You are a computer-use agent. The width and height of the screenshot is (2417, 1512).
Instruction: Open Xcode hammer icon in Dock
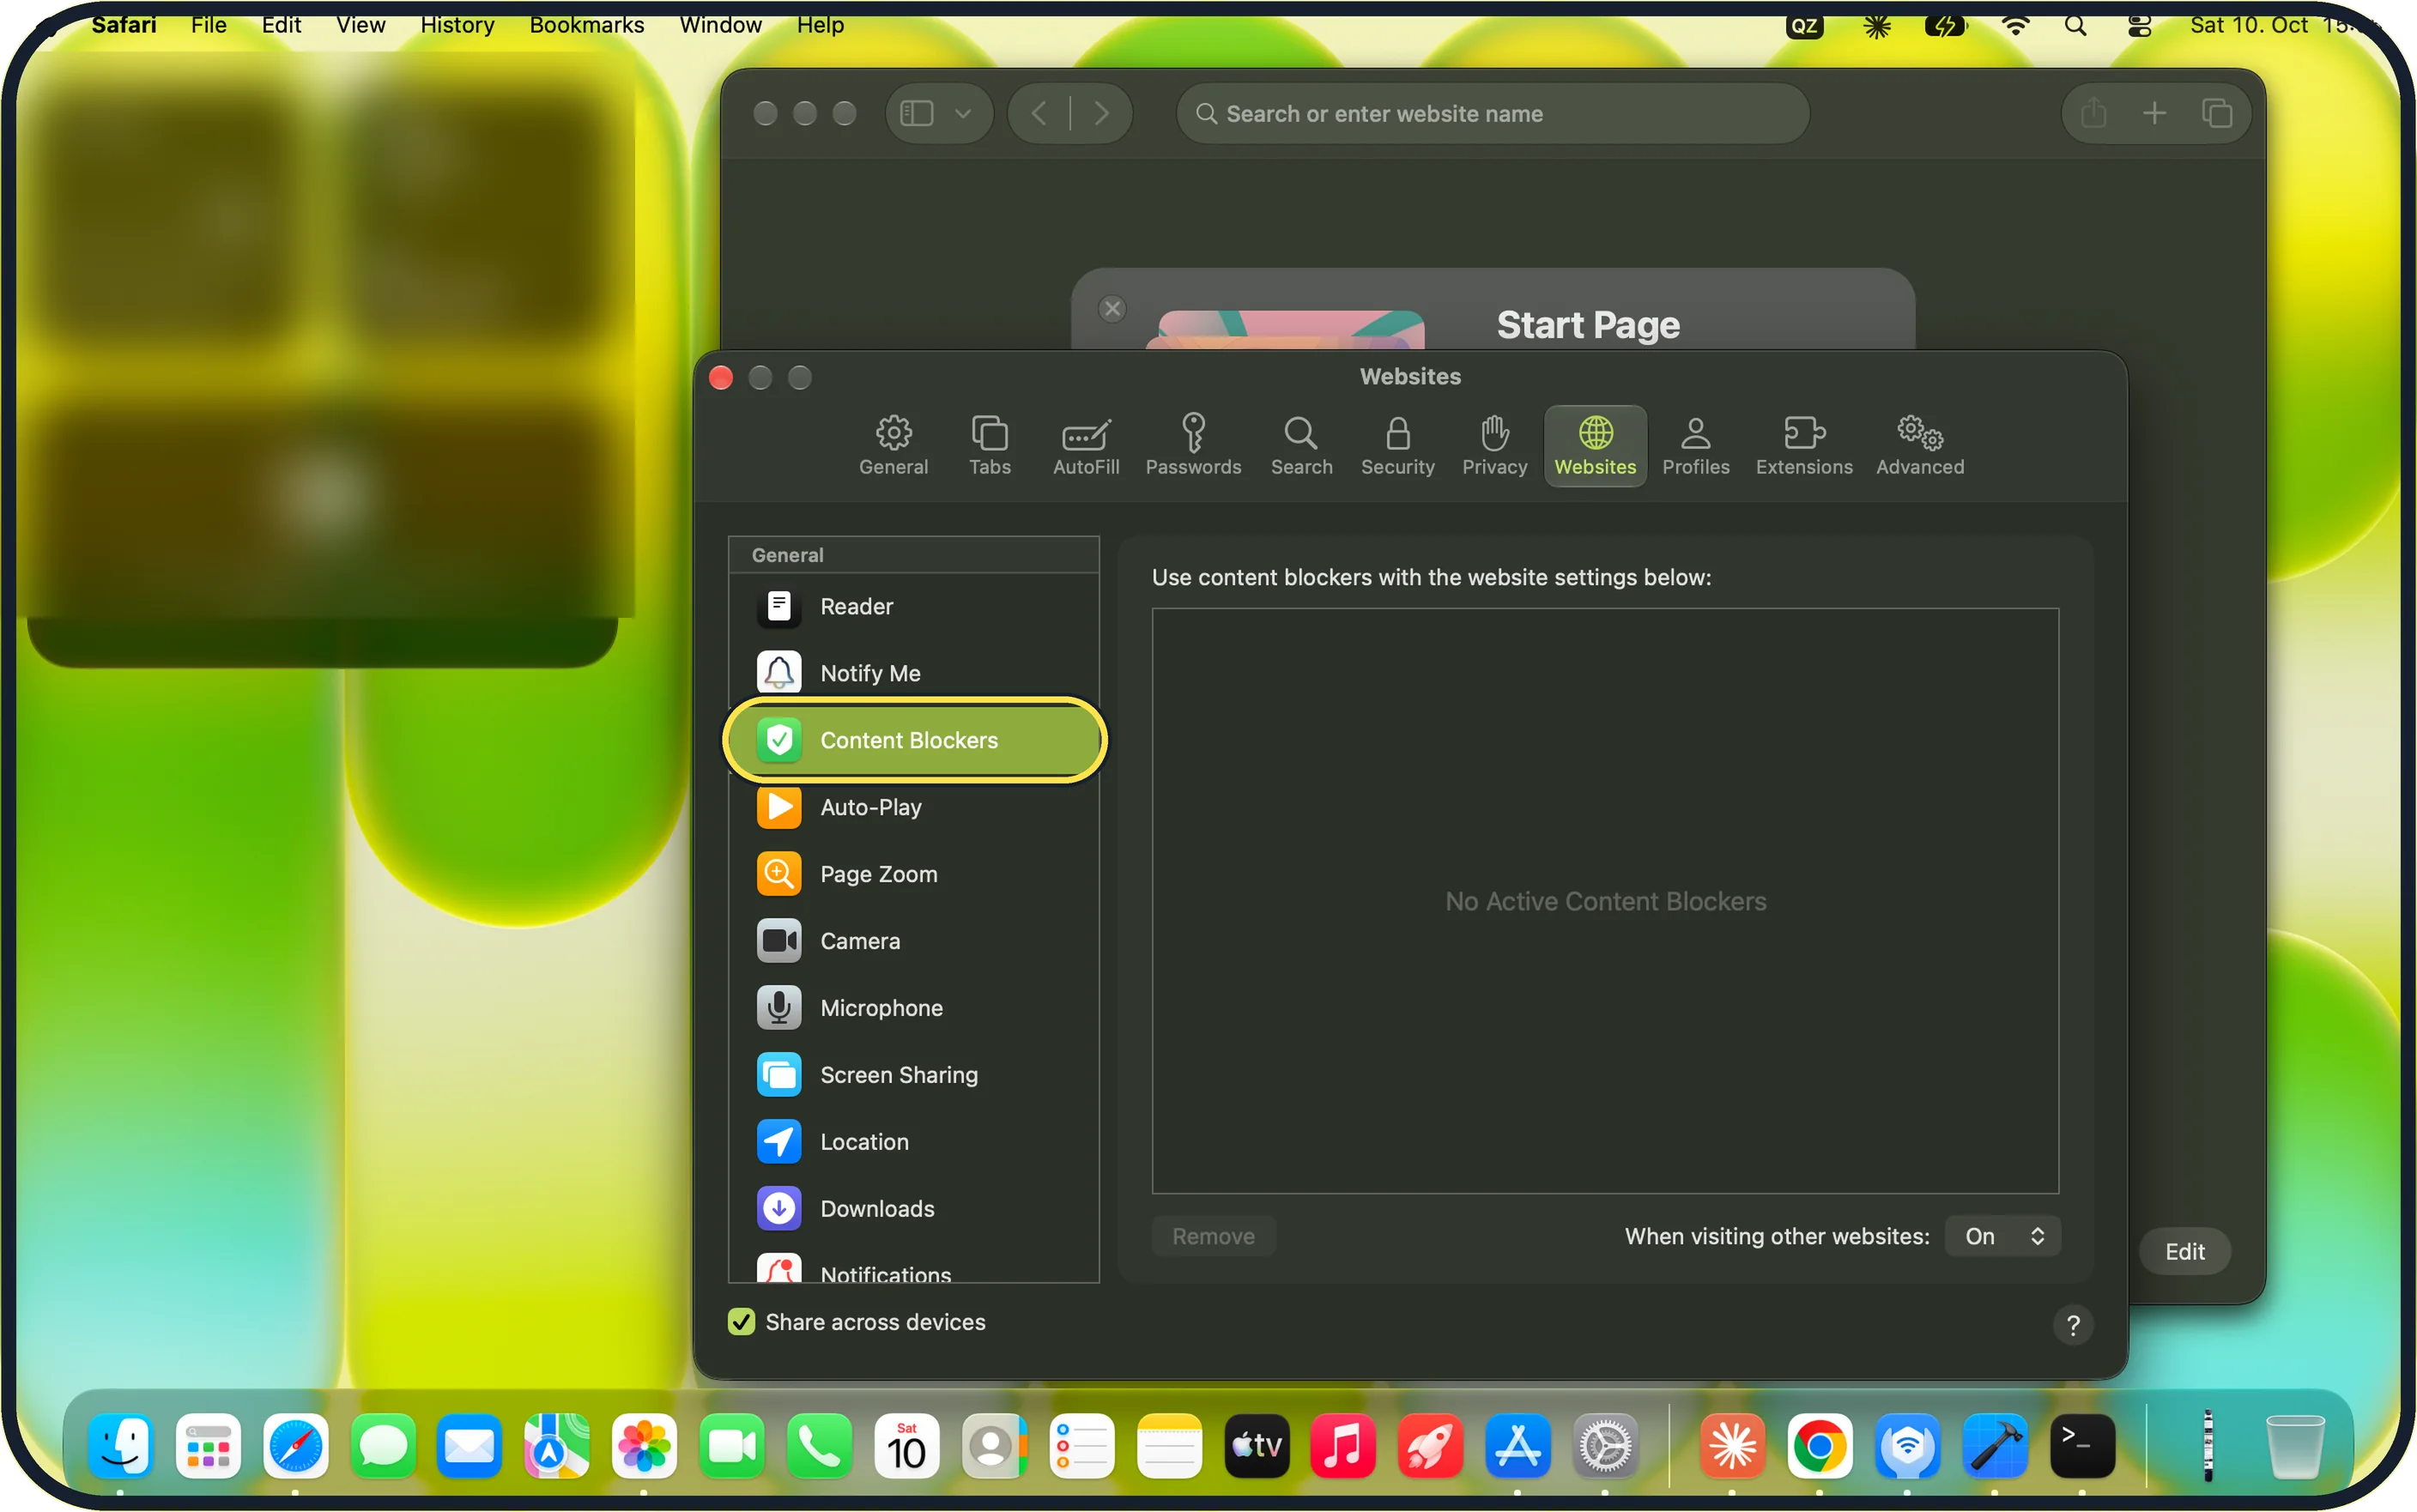coord(1995,1446)
